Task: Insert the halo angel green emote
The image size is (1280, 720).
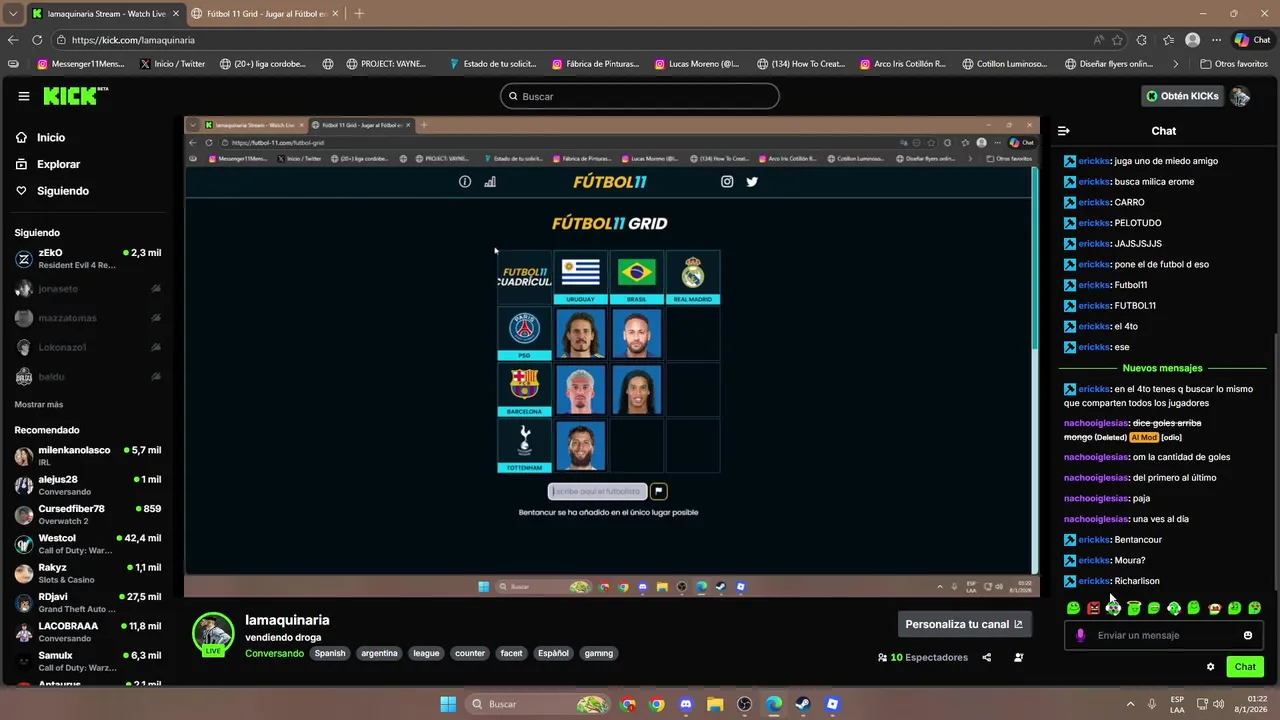Action: [1134, 608]
